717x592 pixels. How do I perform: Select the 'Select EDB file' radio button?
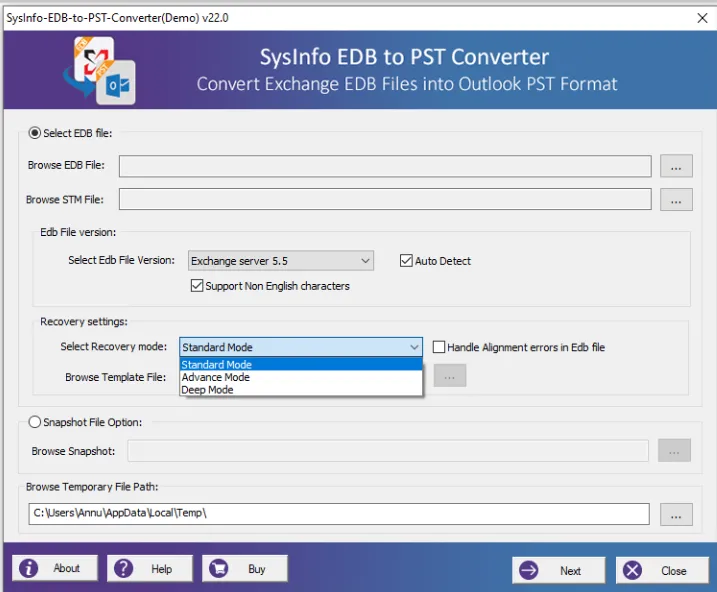(35, 133)
